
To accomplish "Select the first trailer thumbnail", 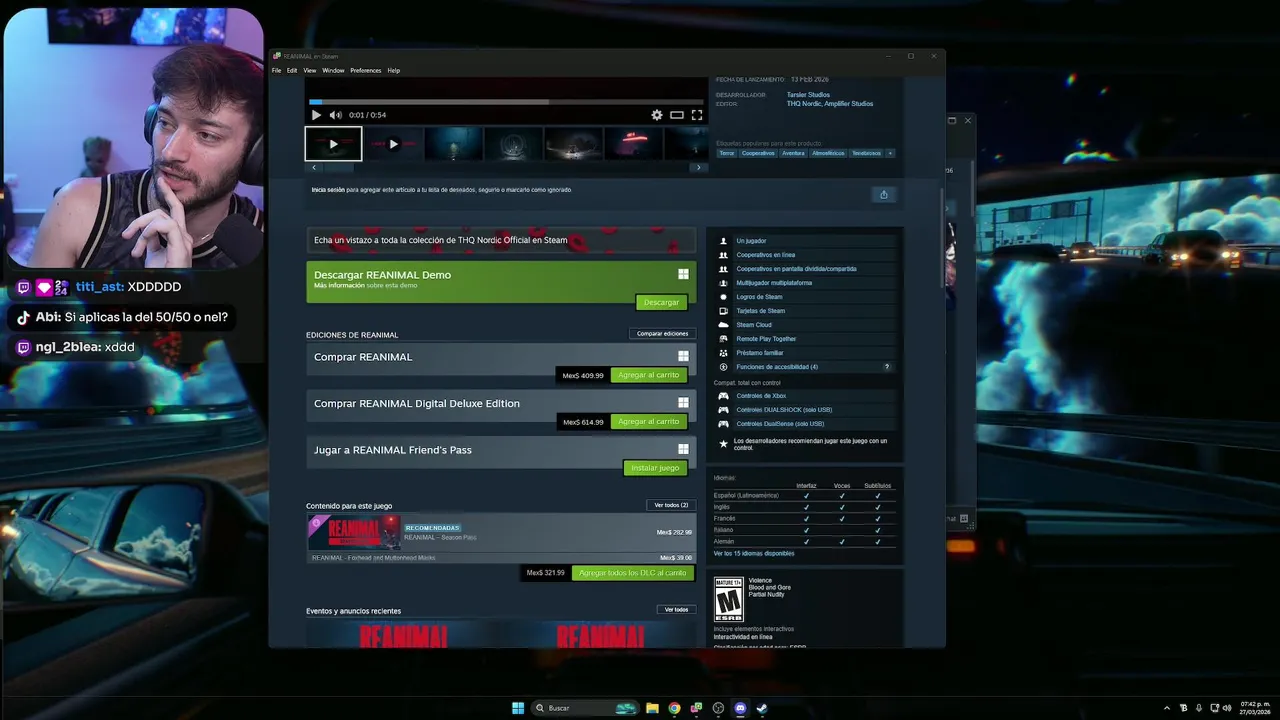I will pyautogui.click(x=333, y=144).
